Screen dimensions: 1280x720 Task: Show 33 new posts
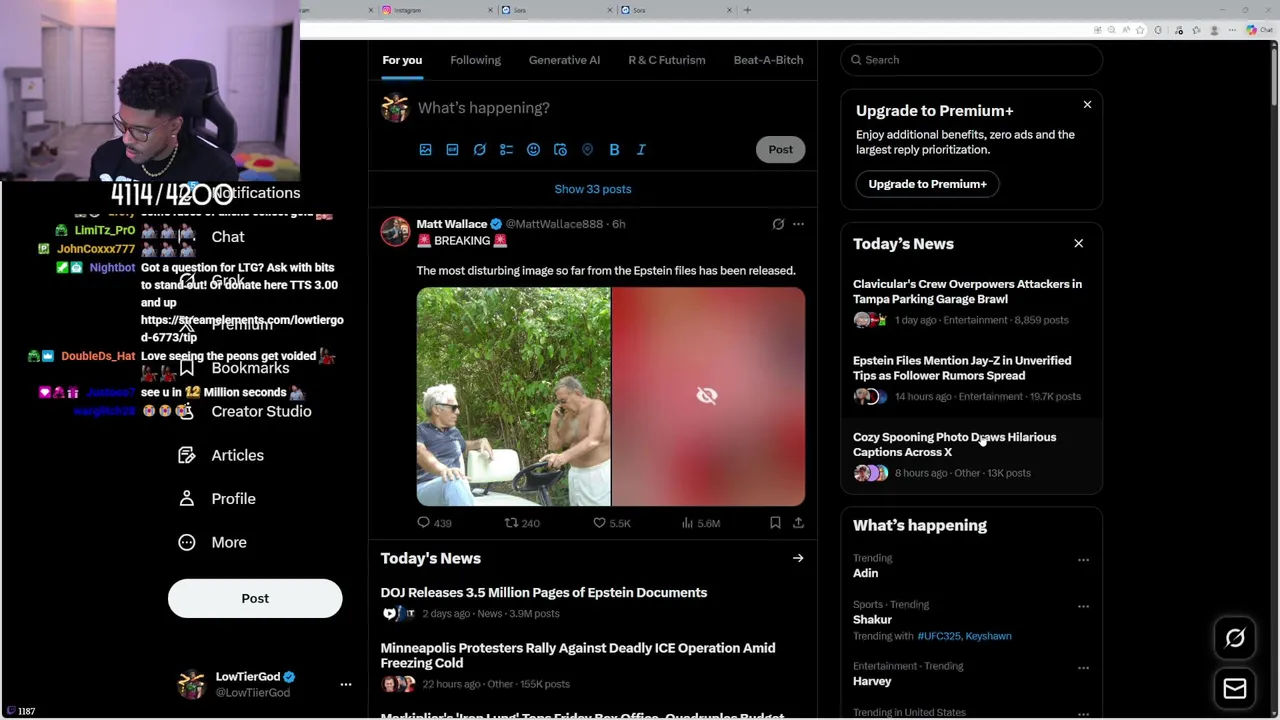(593, 189)
